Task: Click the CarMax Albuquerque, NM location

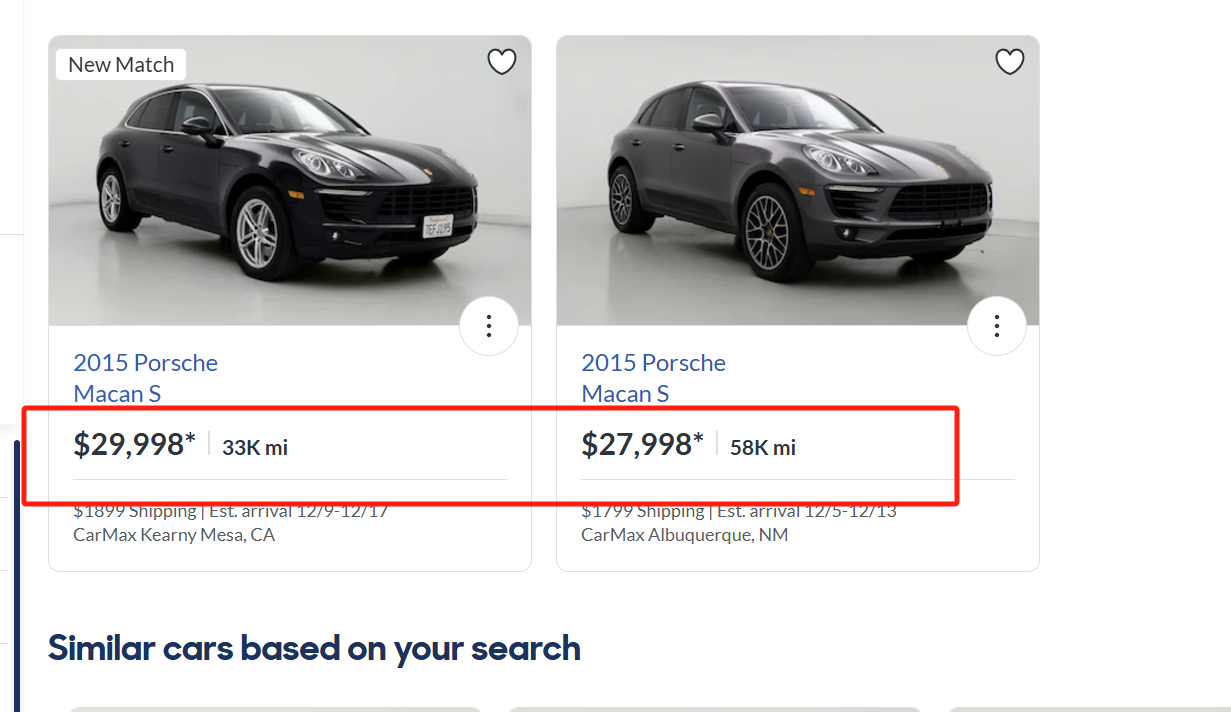Action: (x=684, y=535)
